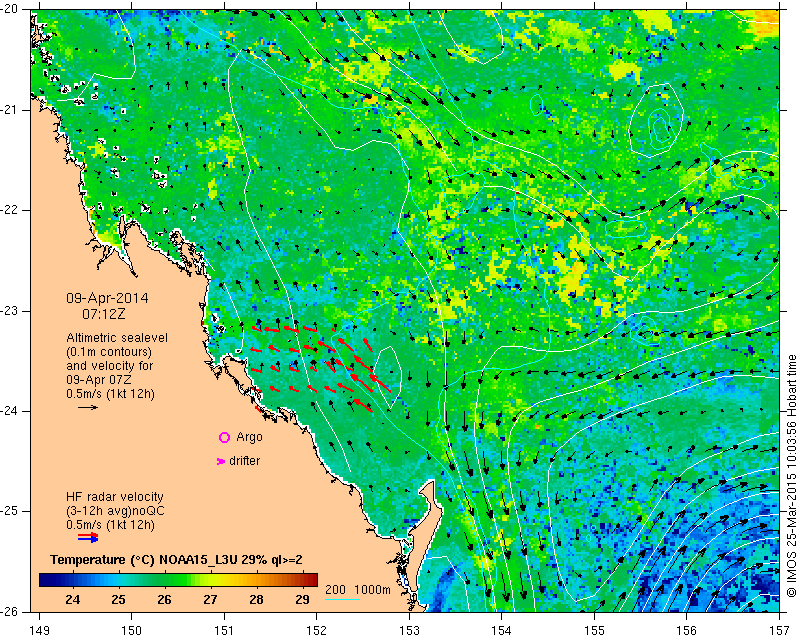Click the colorbar tick label 25
800x640 pixels.
click(x=118, y=600)
